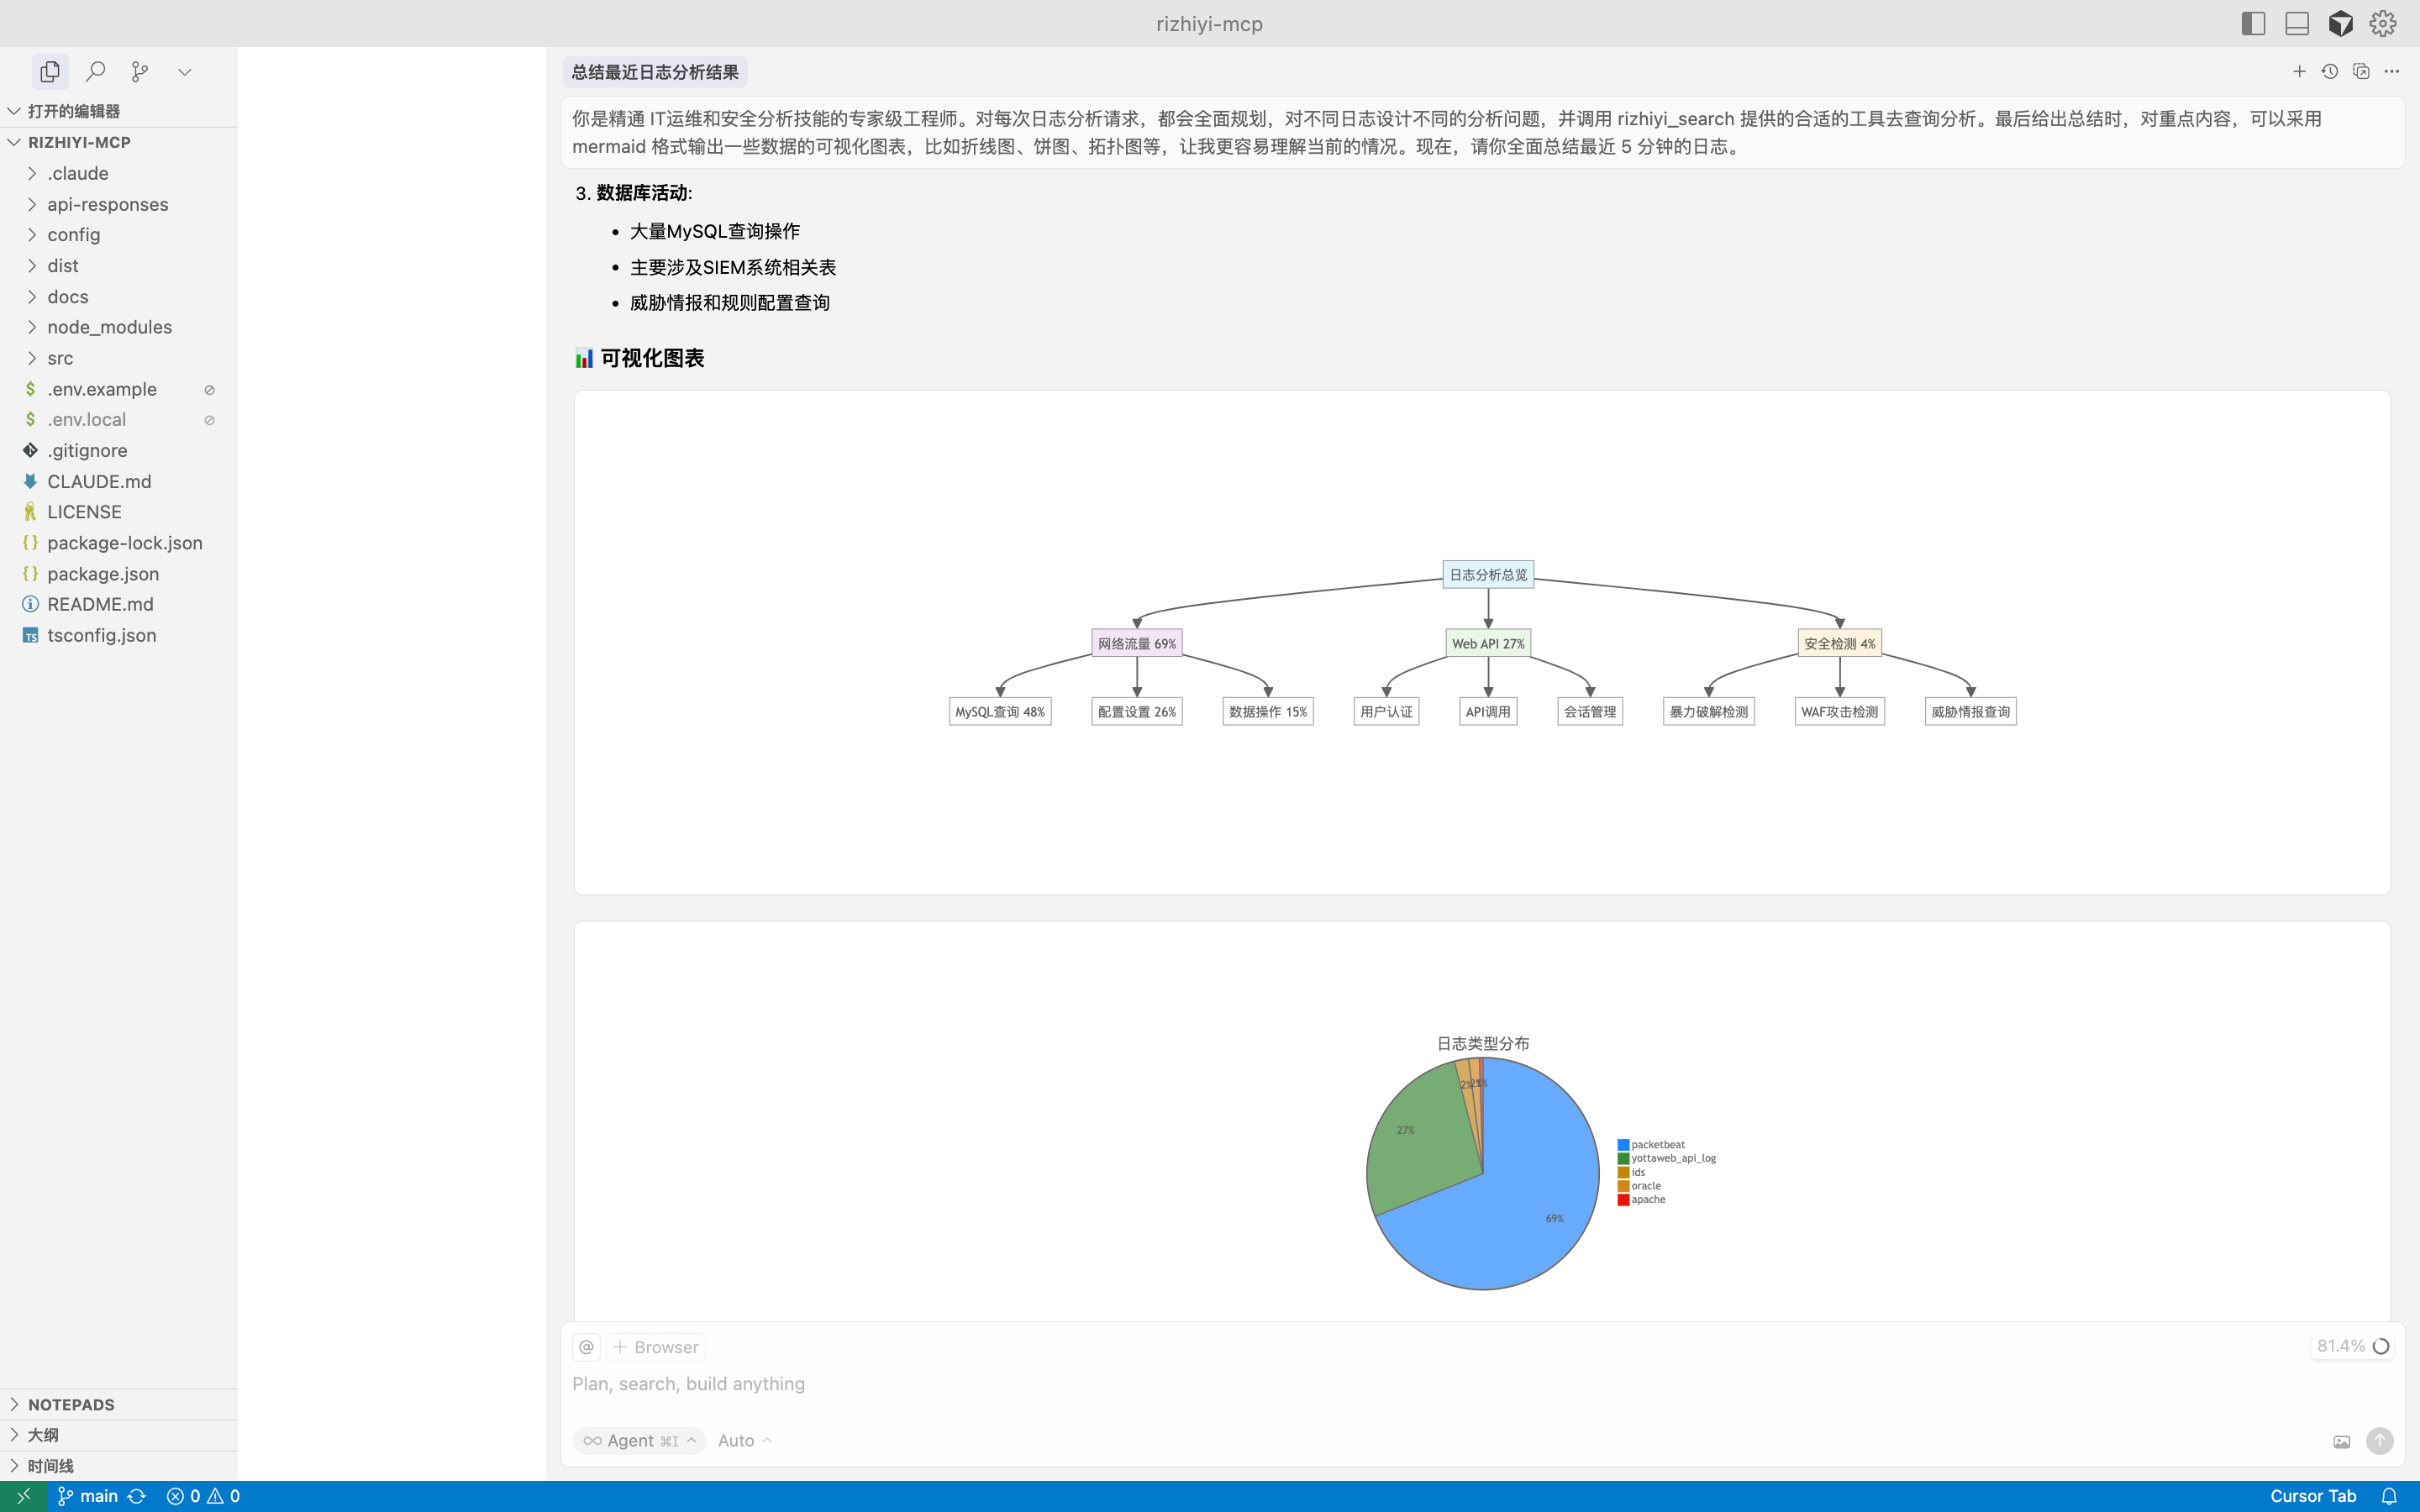Open the settings gear icon
Image resolution: width=2420 pixels, height=1512 pixels.
(x=2383, y=23)
